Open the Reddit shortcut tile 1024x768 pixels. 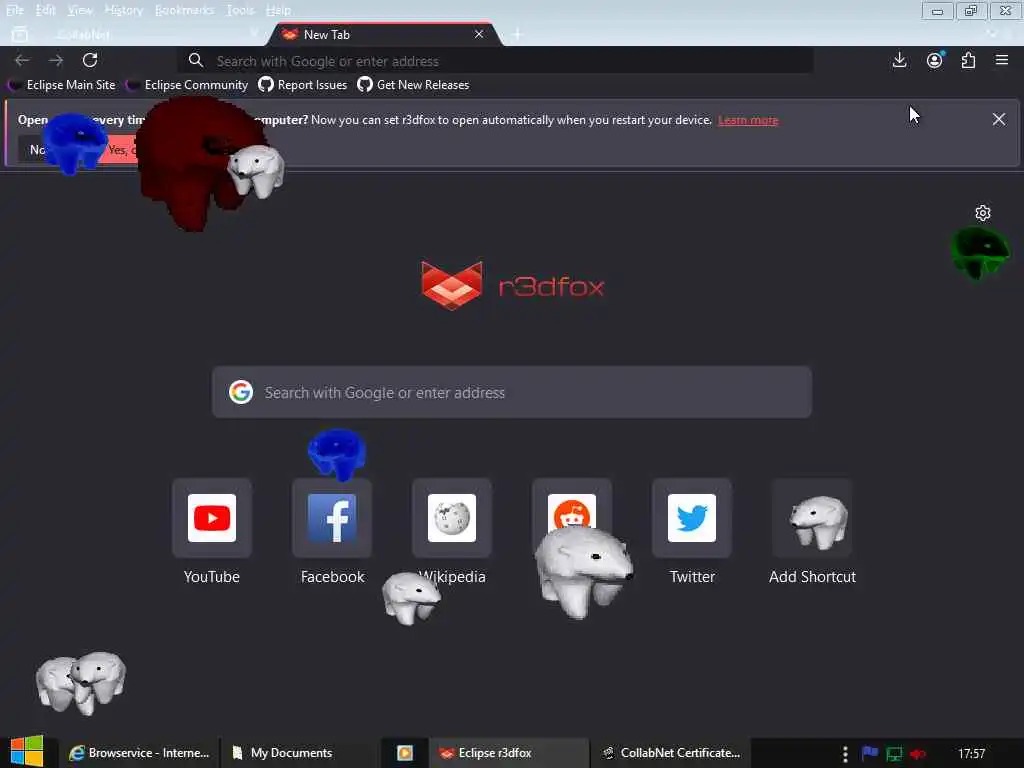point(572,518)
